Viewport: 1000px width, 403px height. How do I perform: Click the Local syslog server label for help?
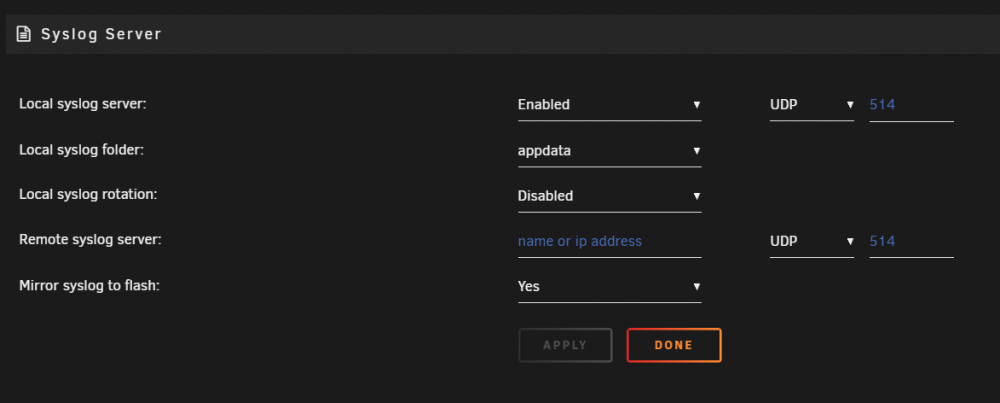coord(83,104)
